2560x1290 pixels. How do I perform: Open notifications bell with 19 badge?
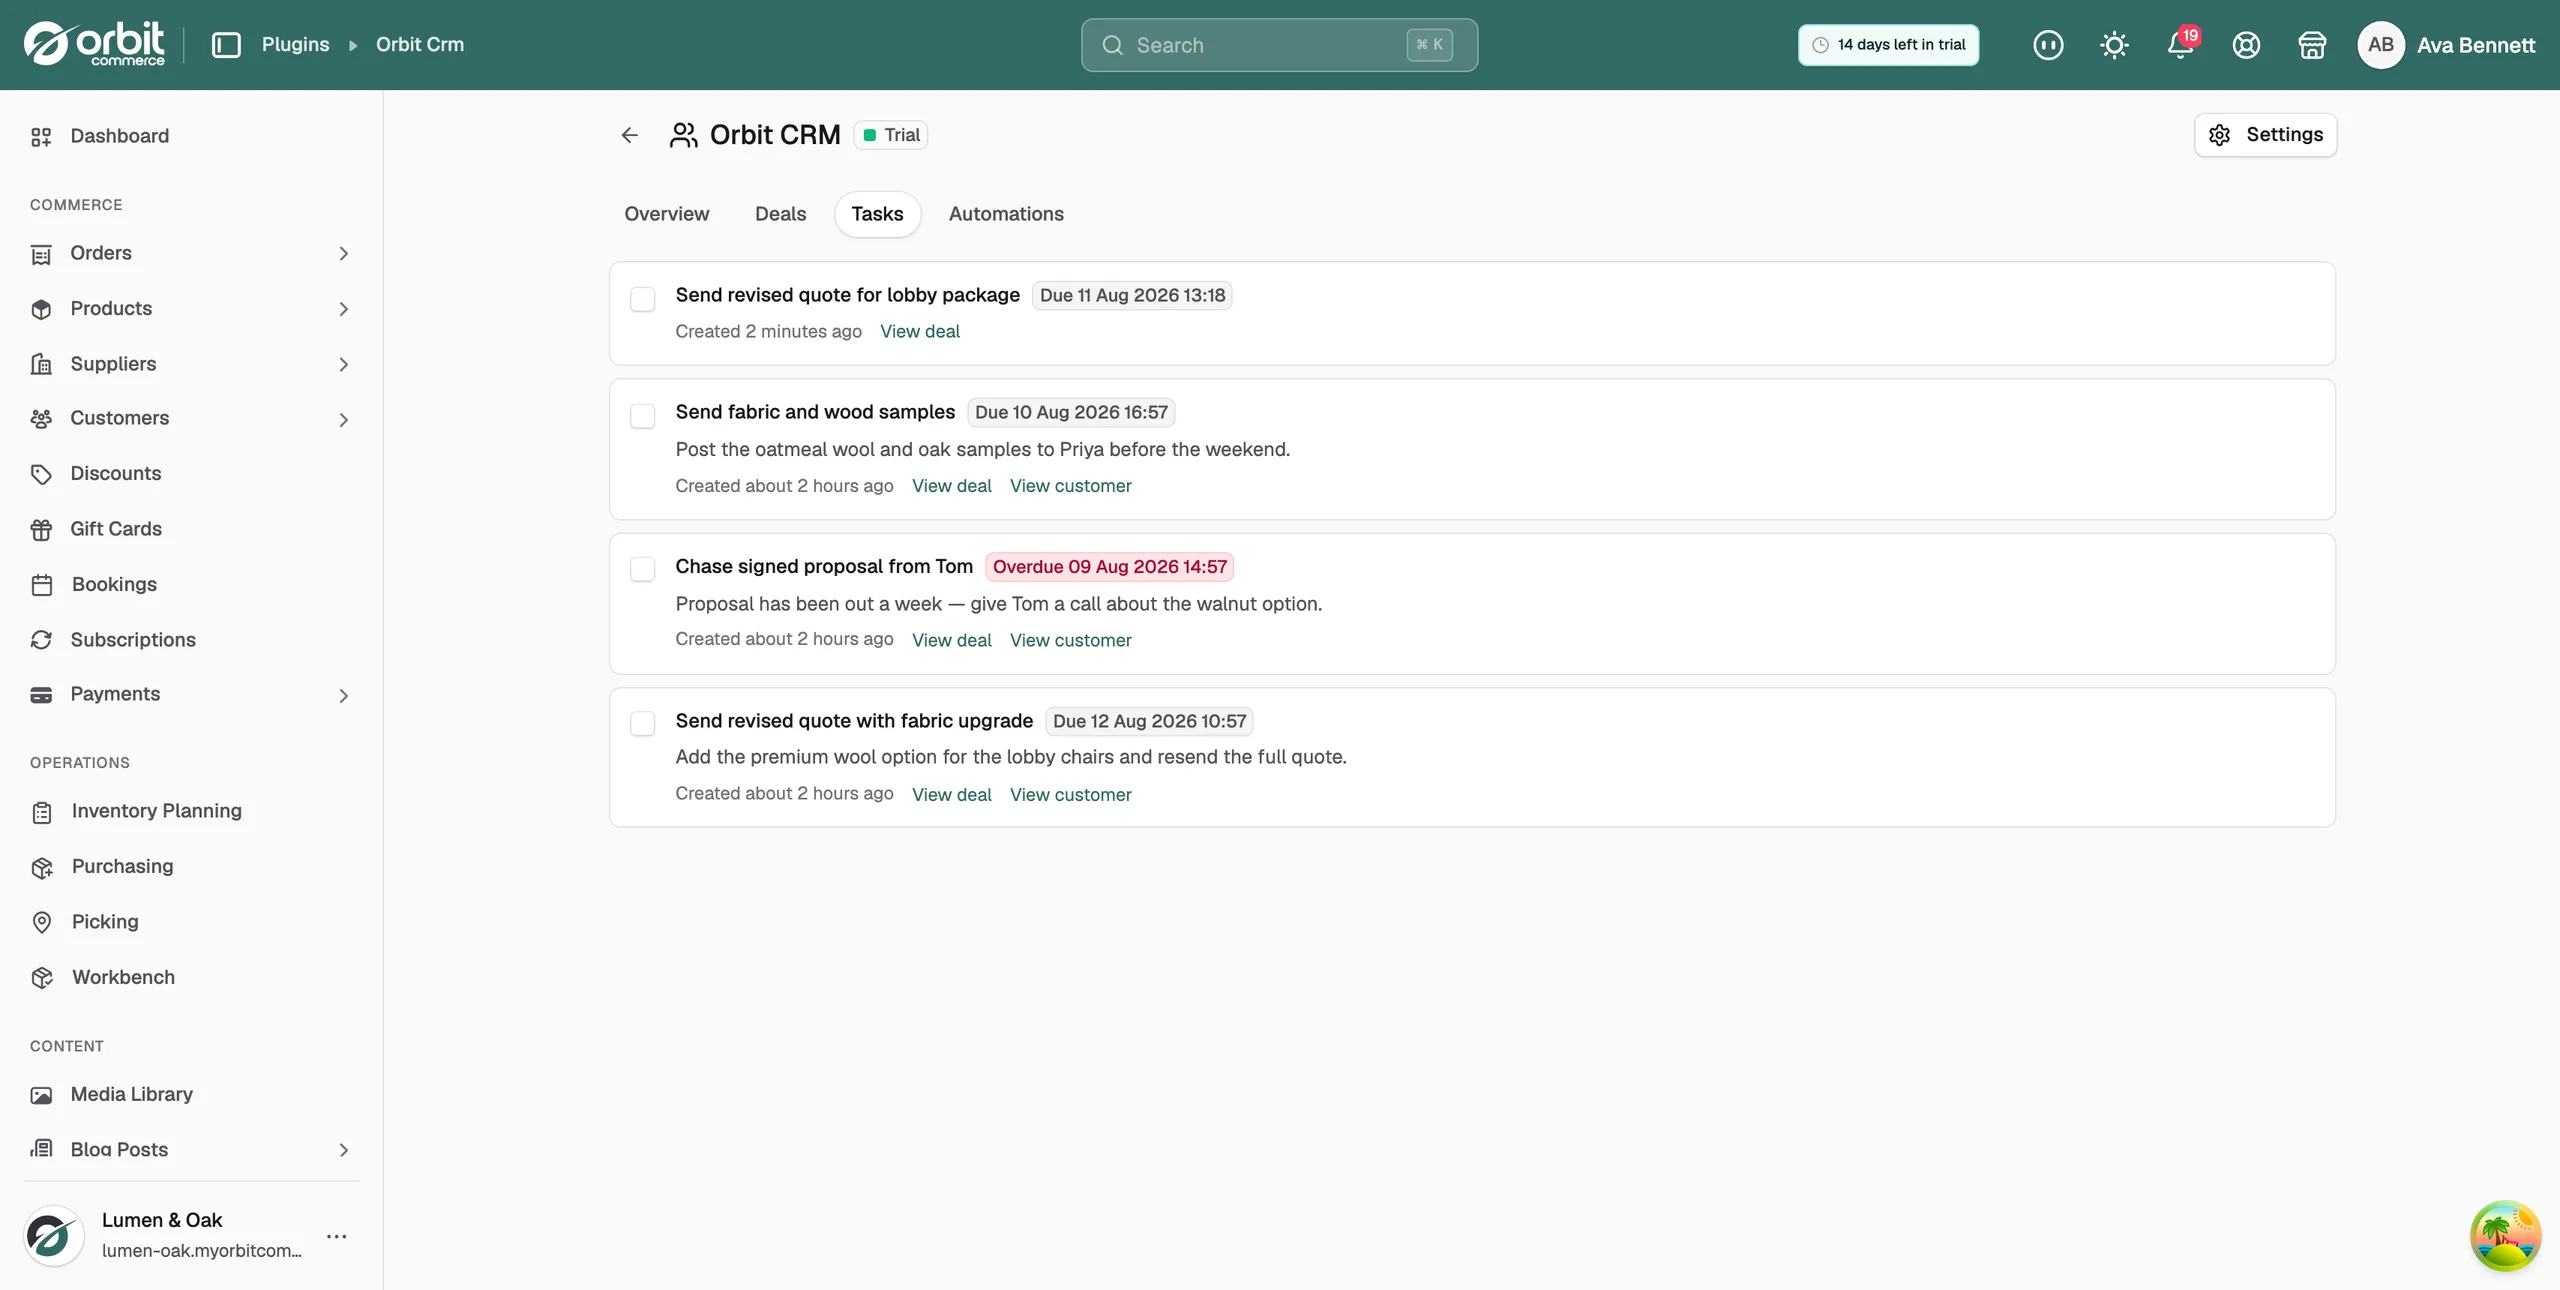coord(2181,45)
